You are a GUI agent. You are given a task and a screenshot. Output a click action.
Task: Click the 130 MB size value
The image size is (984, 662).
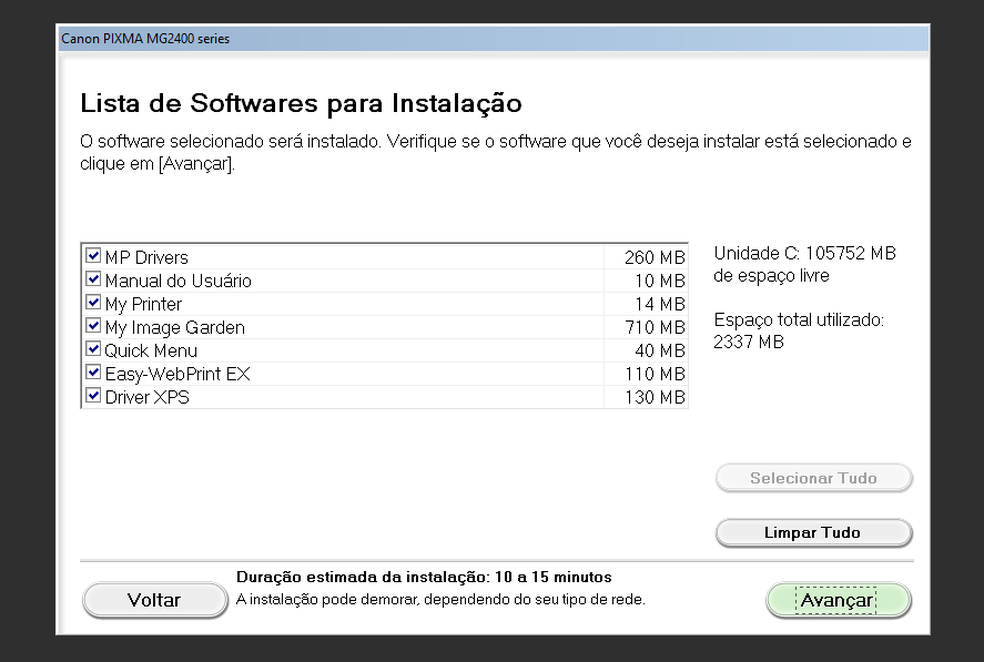coord(655,397)
